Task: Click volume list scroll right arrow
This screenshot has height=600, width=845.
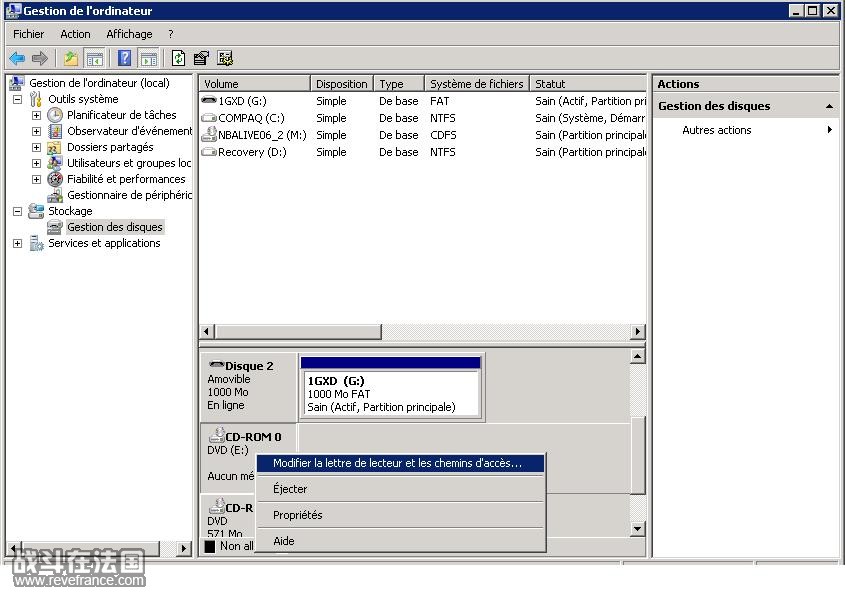Action: [x=638, y=332]
